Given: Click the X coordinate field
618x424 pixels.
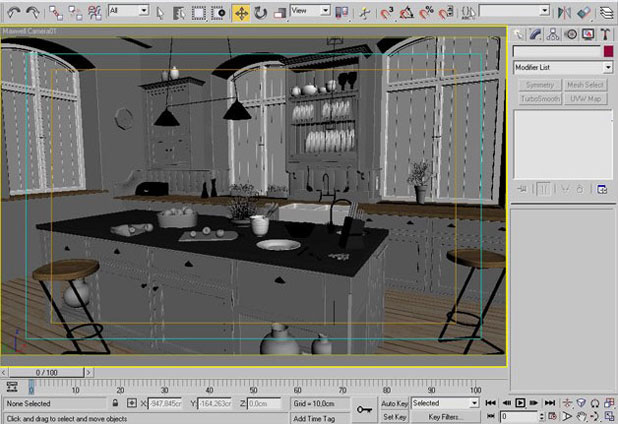Looking at the screenshot, I should coord(165,404).
